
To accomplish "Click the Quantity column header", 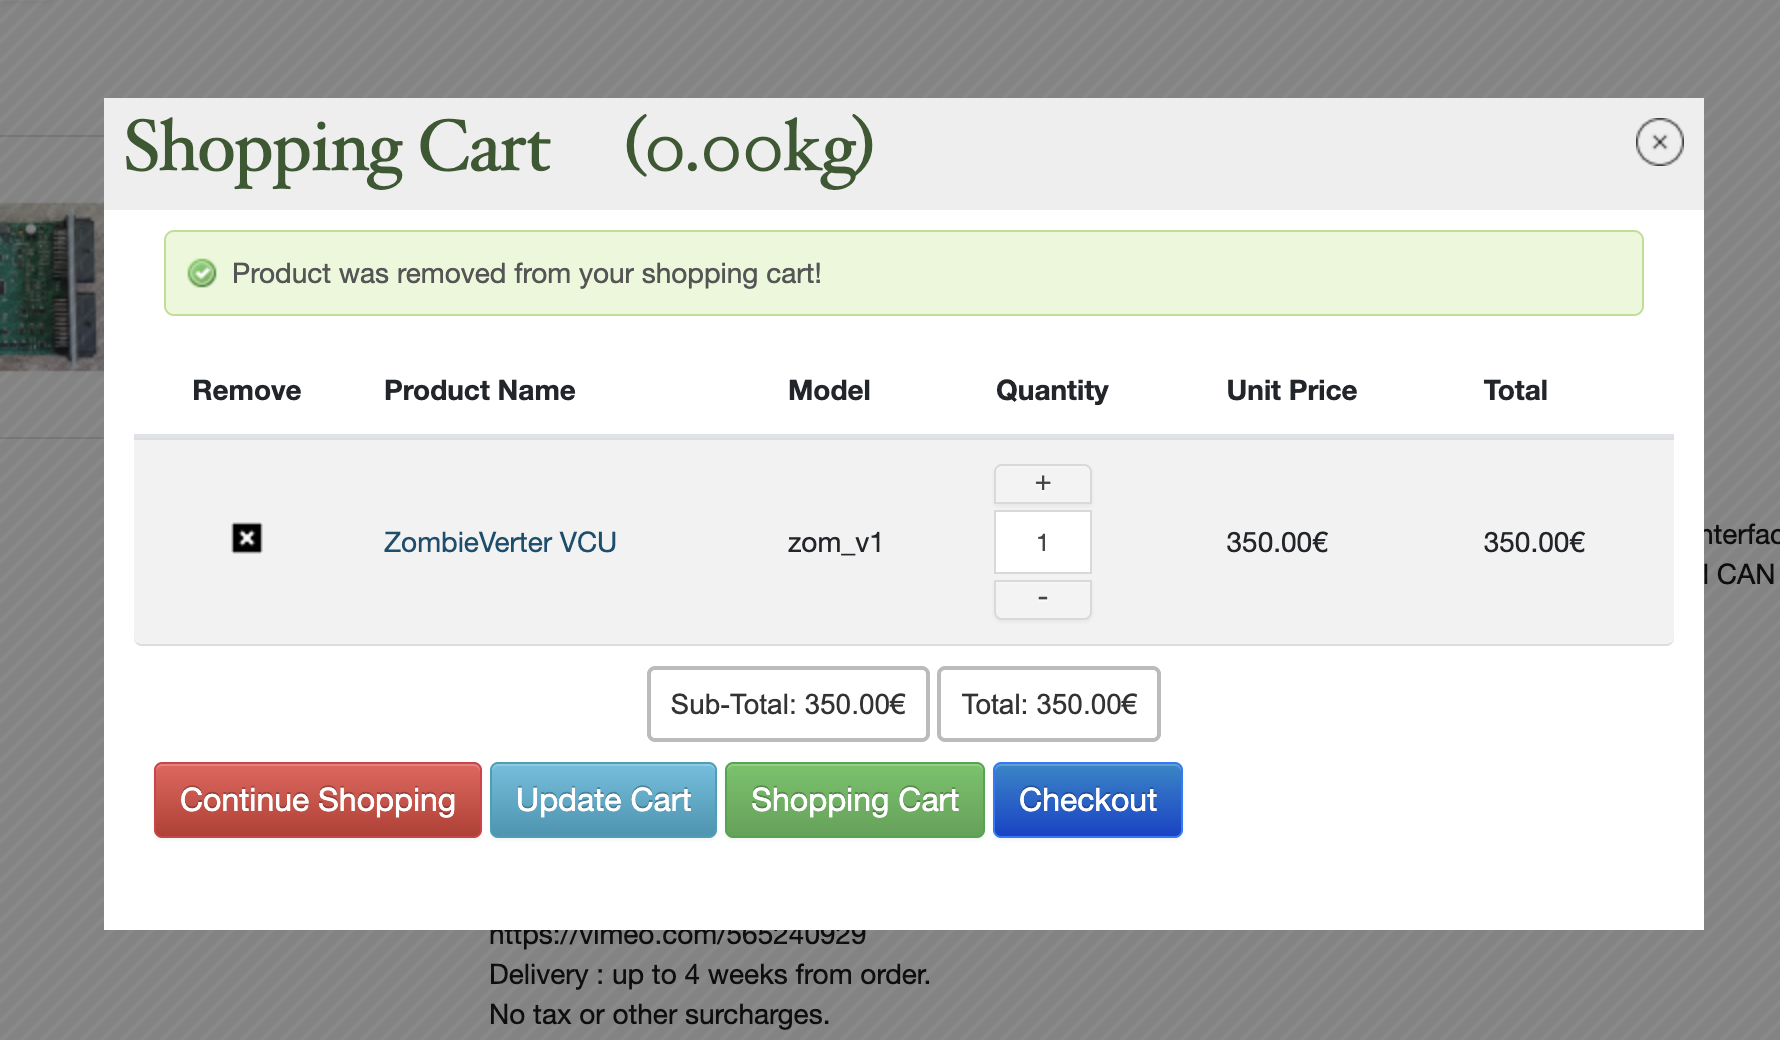I will 1052,390.
